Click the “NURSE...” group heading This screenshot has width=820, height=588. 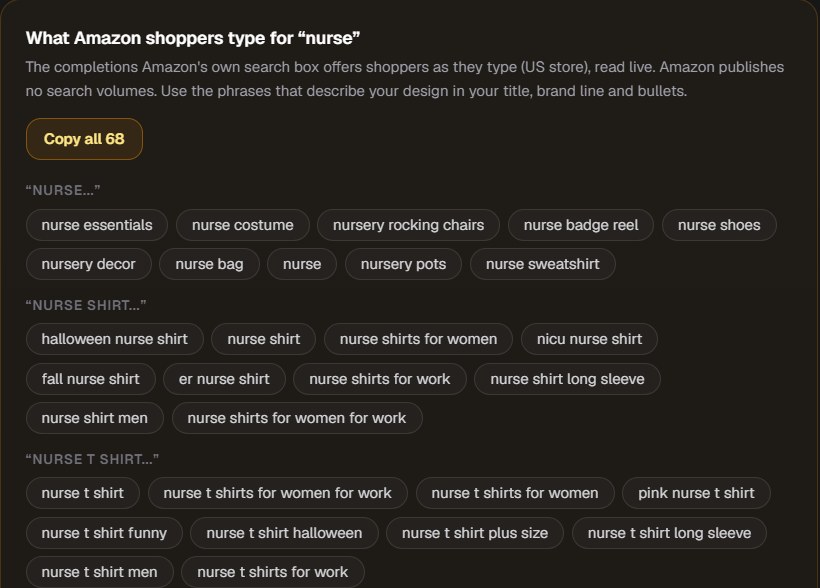[x=63, y=190]
